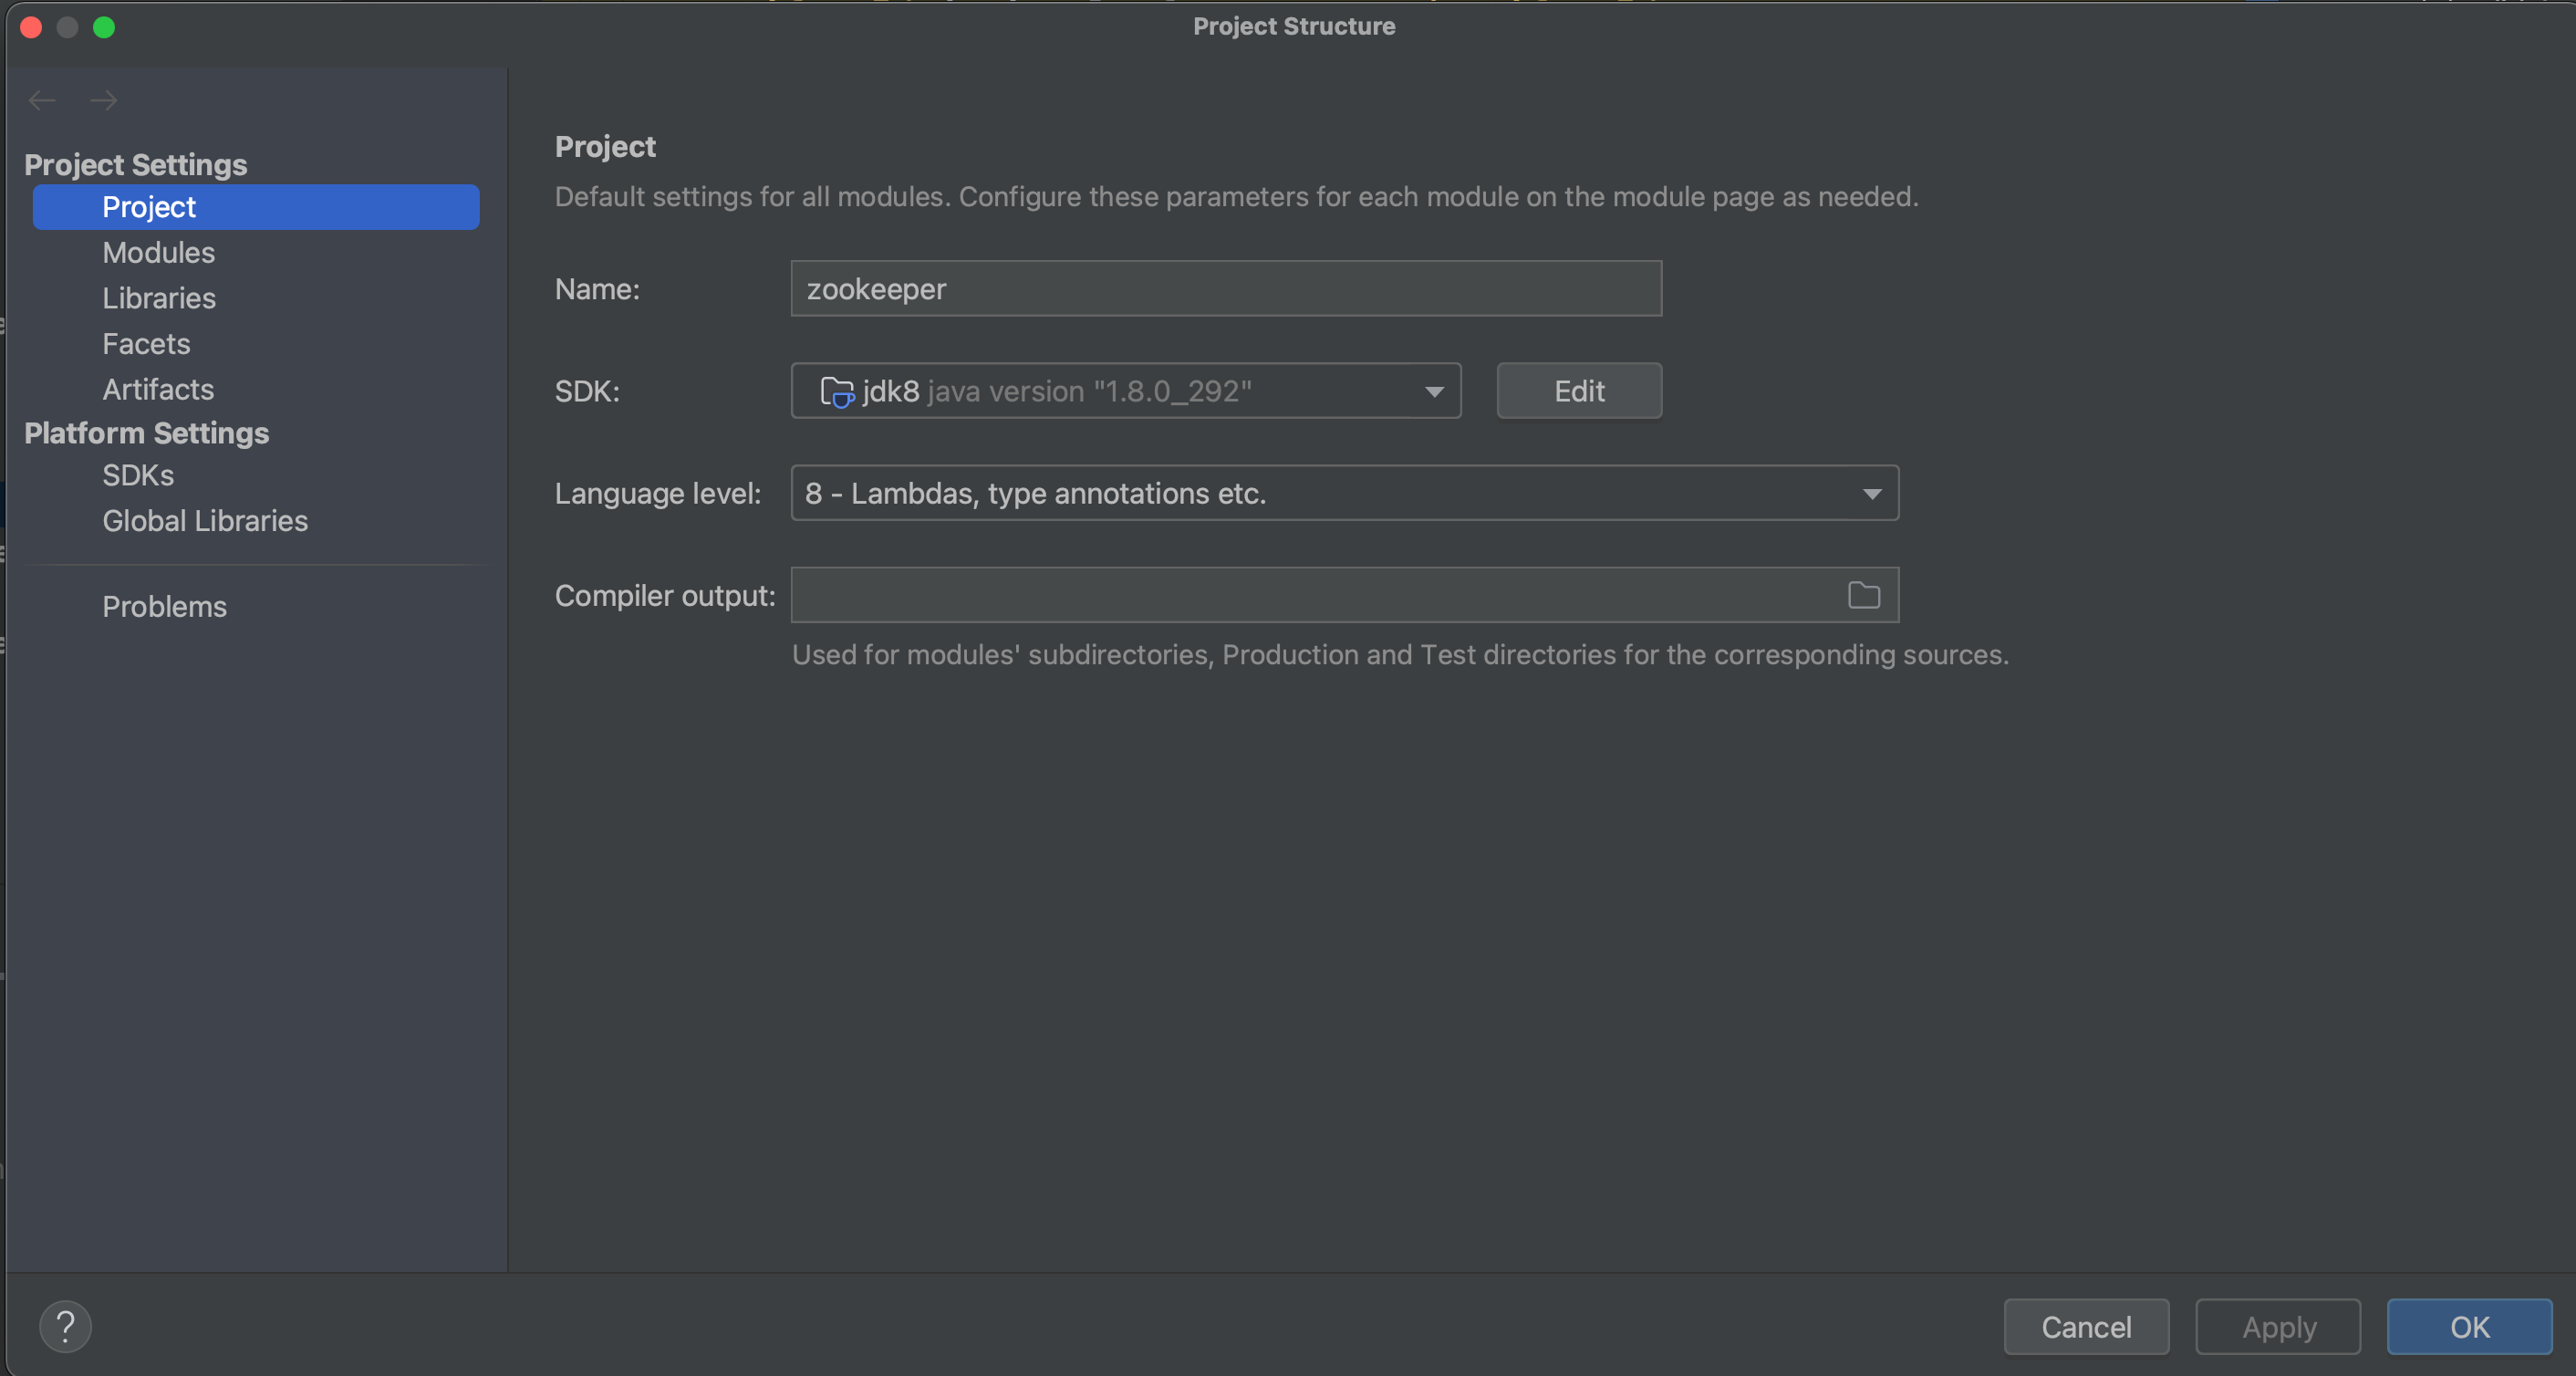Open the Language level dropdown
This screenshot has width=2576, height=1376.
coord(1871,494)
